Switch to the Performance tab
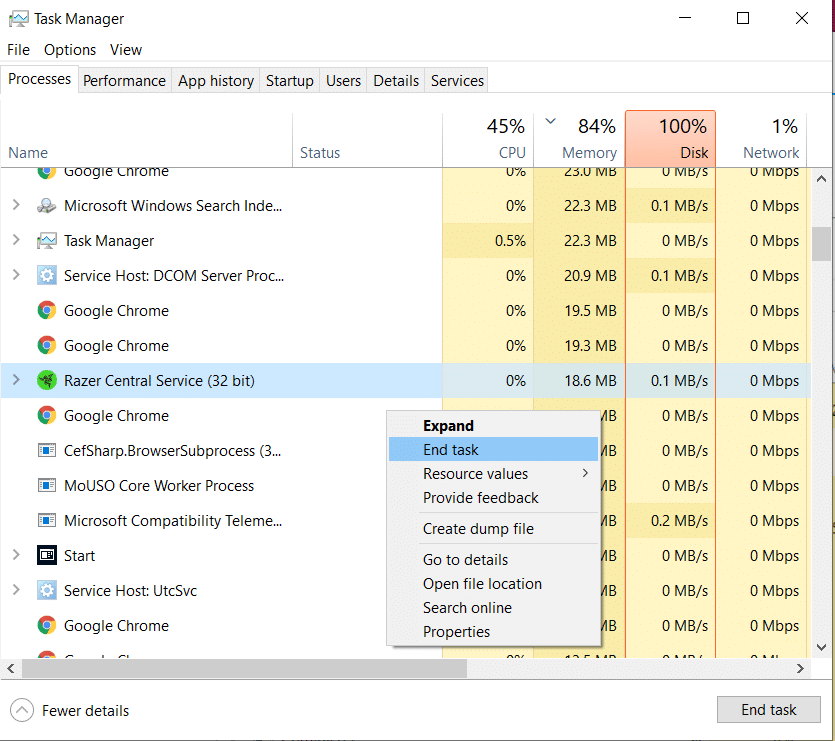835x741 pixels. pyautogui.click(x=124, y=80)
